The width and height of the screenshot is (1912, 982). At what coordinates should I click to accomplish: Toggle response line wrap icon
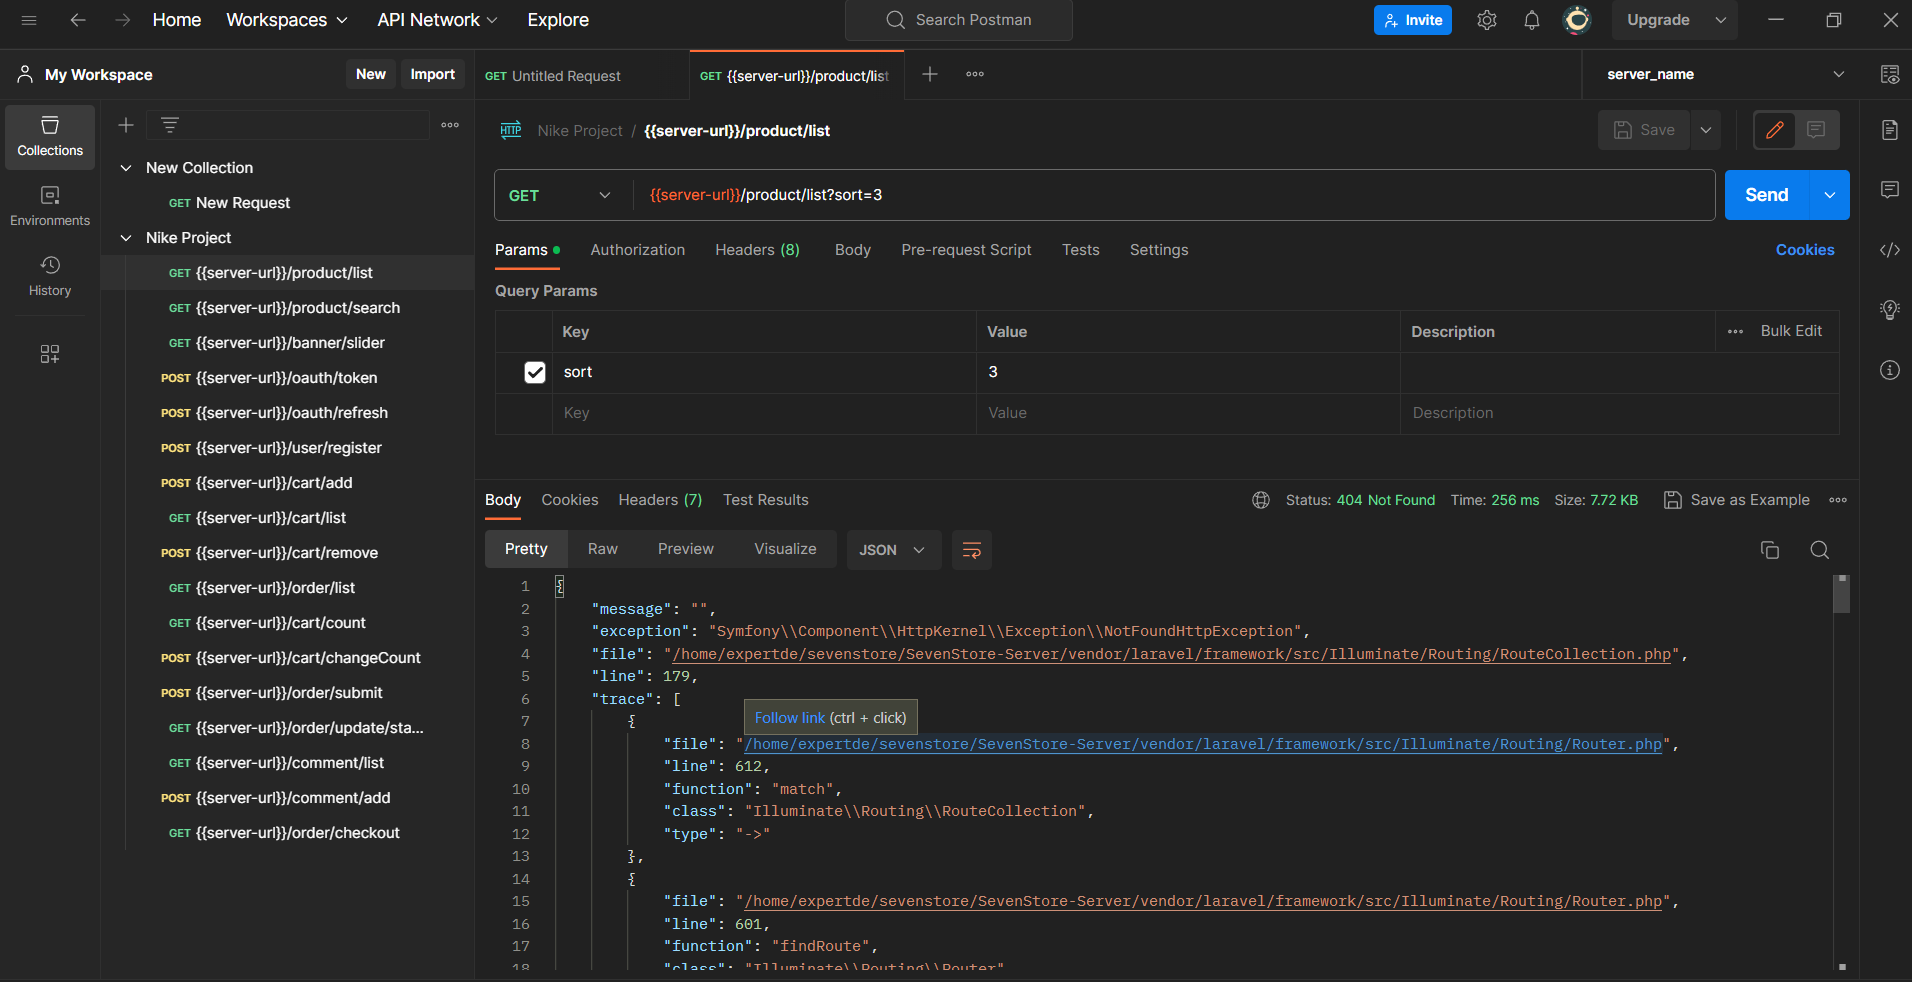(972, 550)
